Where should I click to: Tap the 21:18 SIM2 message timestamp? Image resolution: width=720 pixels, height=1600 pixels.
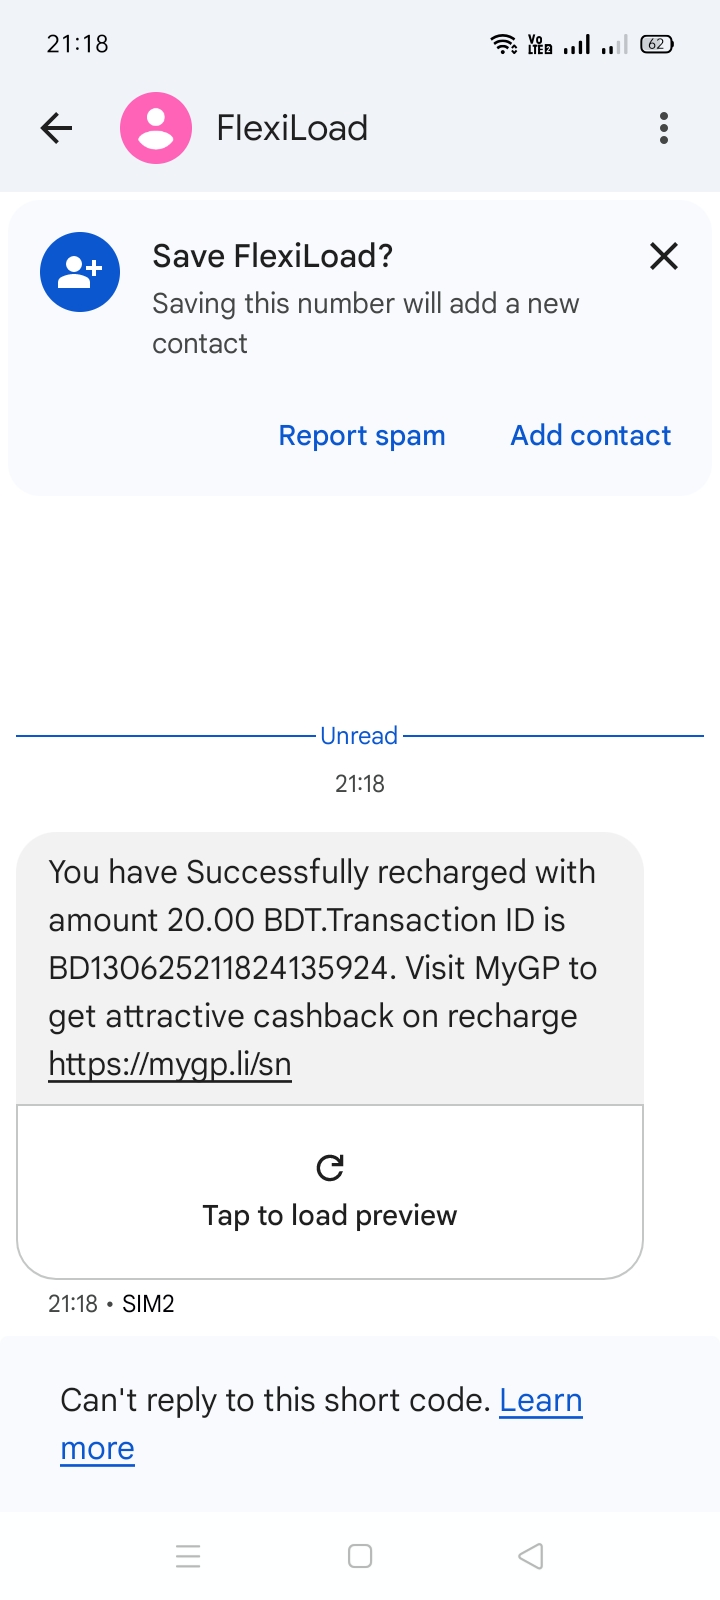[111, 1304]
